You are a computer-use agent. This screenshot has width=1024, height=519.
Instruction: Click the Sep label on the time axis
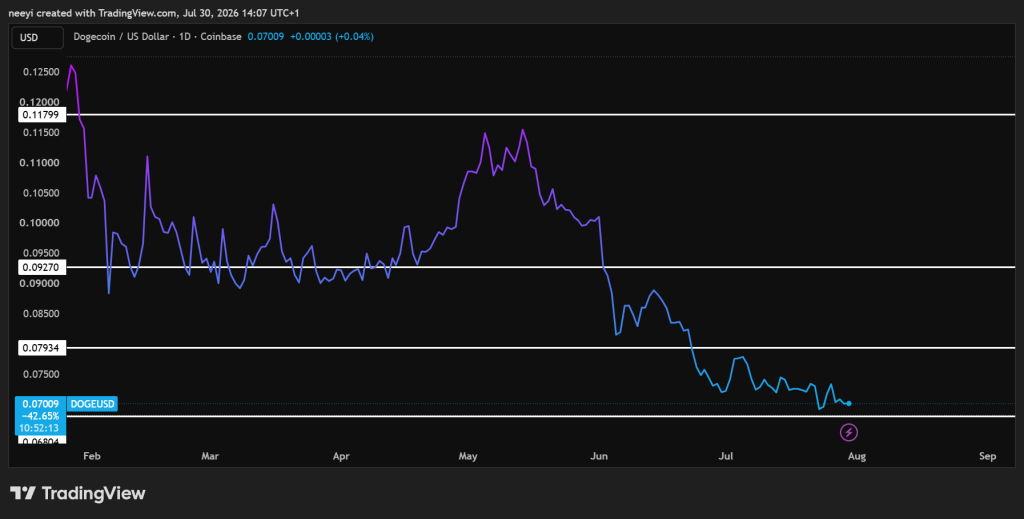987,456
